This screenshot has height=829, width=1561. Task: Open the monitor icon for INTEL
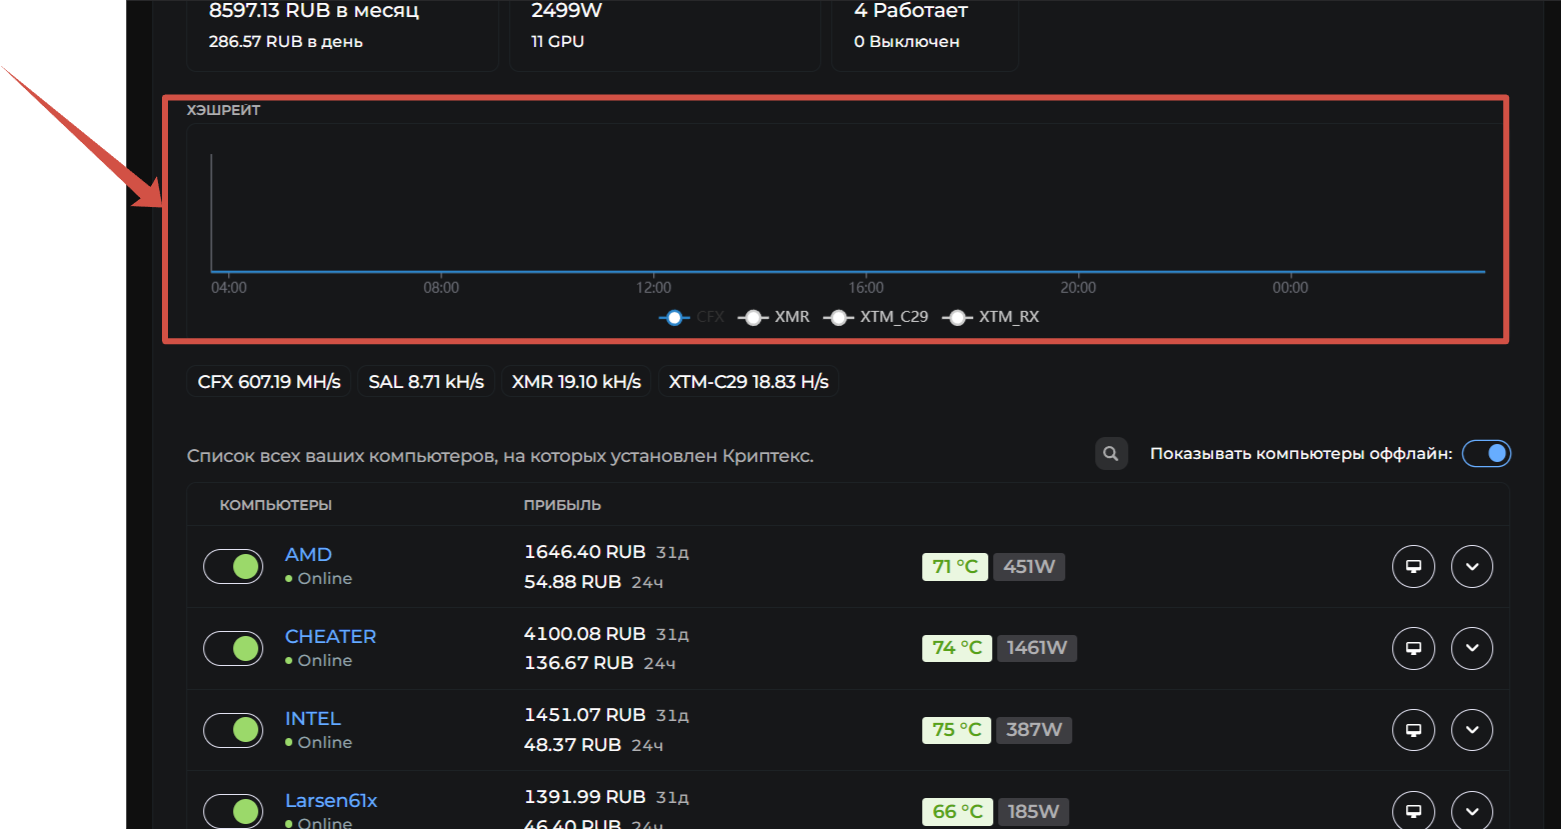click(x=1413, y=730)
